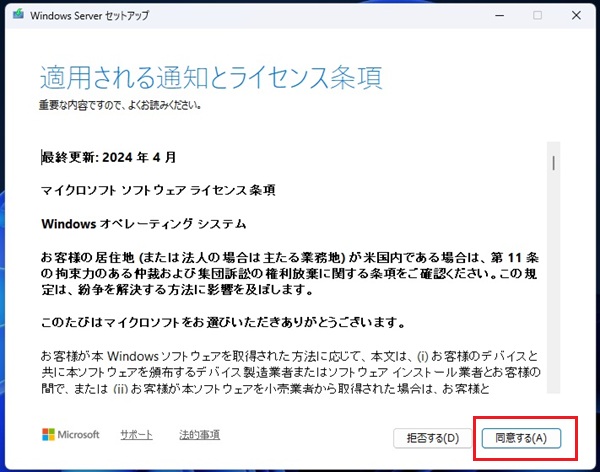This screenshot has width=600, height=472.
Task: Click the Windows Server setup title bar icon
Action: coord(17,16)
